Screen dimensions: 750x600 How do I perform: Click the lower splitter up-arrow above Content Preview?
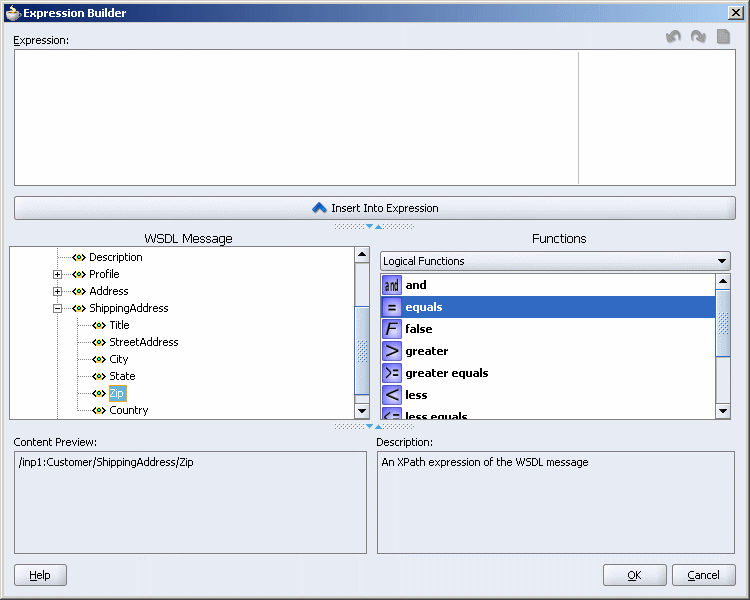click(x=378, y=426)
